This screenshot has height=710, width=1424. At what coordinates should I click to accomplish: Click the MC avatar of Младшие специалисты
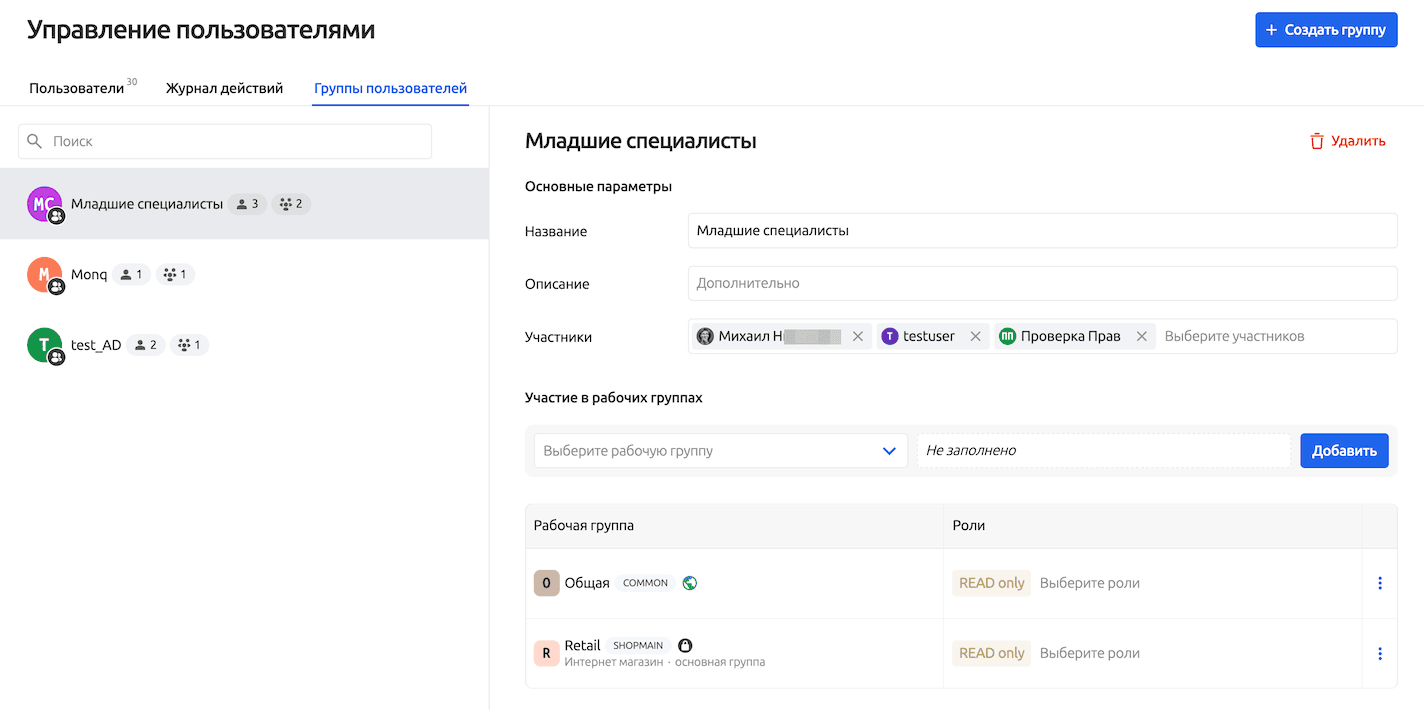(x=44, y=203)
